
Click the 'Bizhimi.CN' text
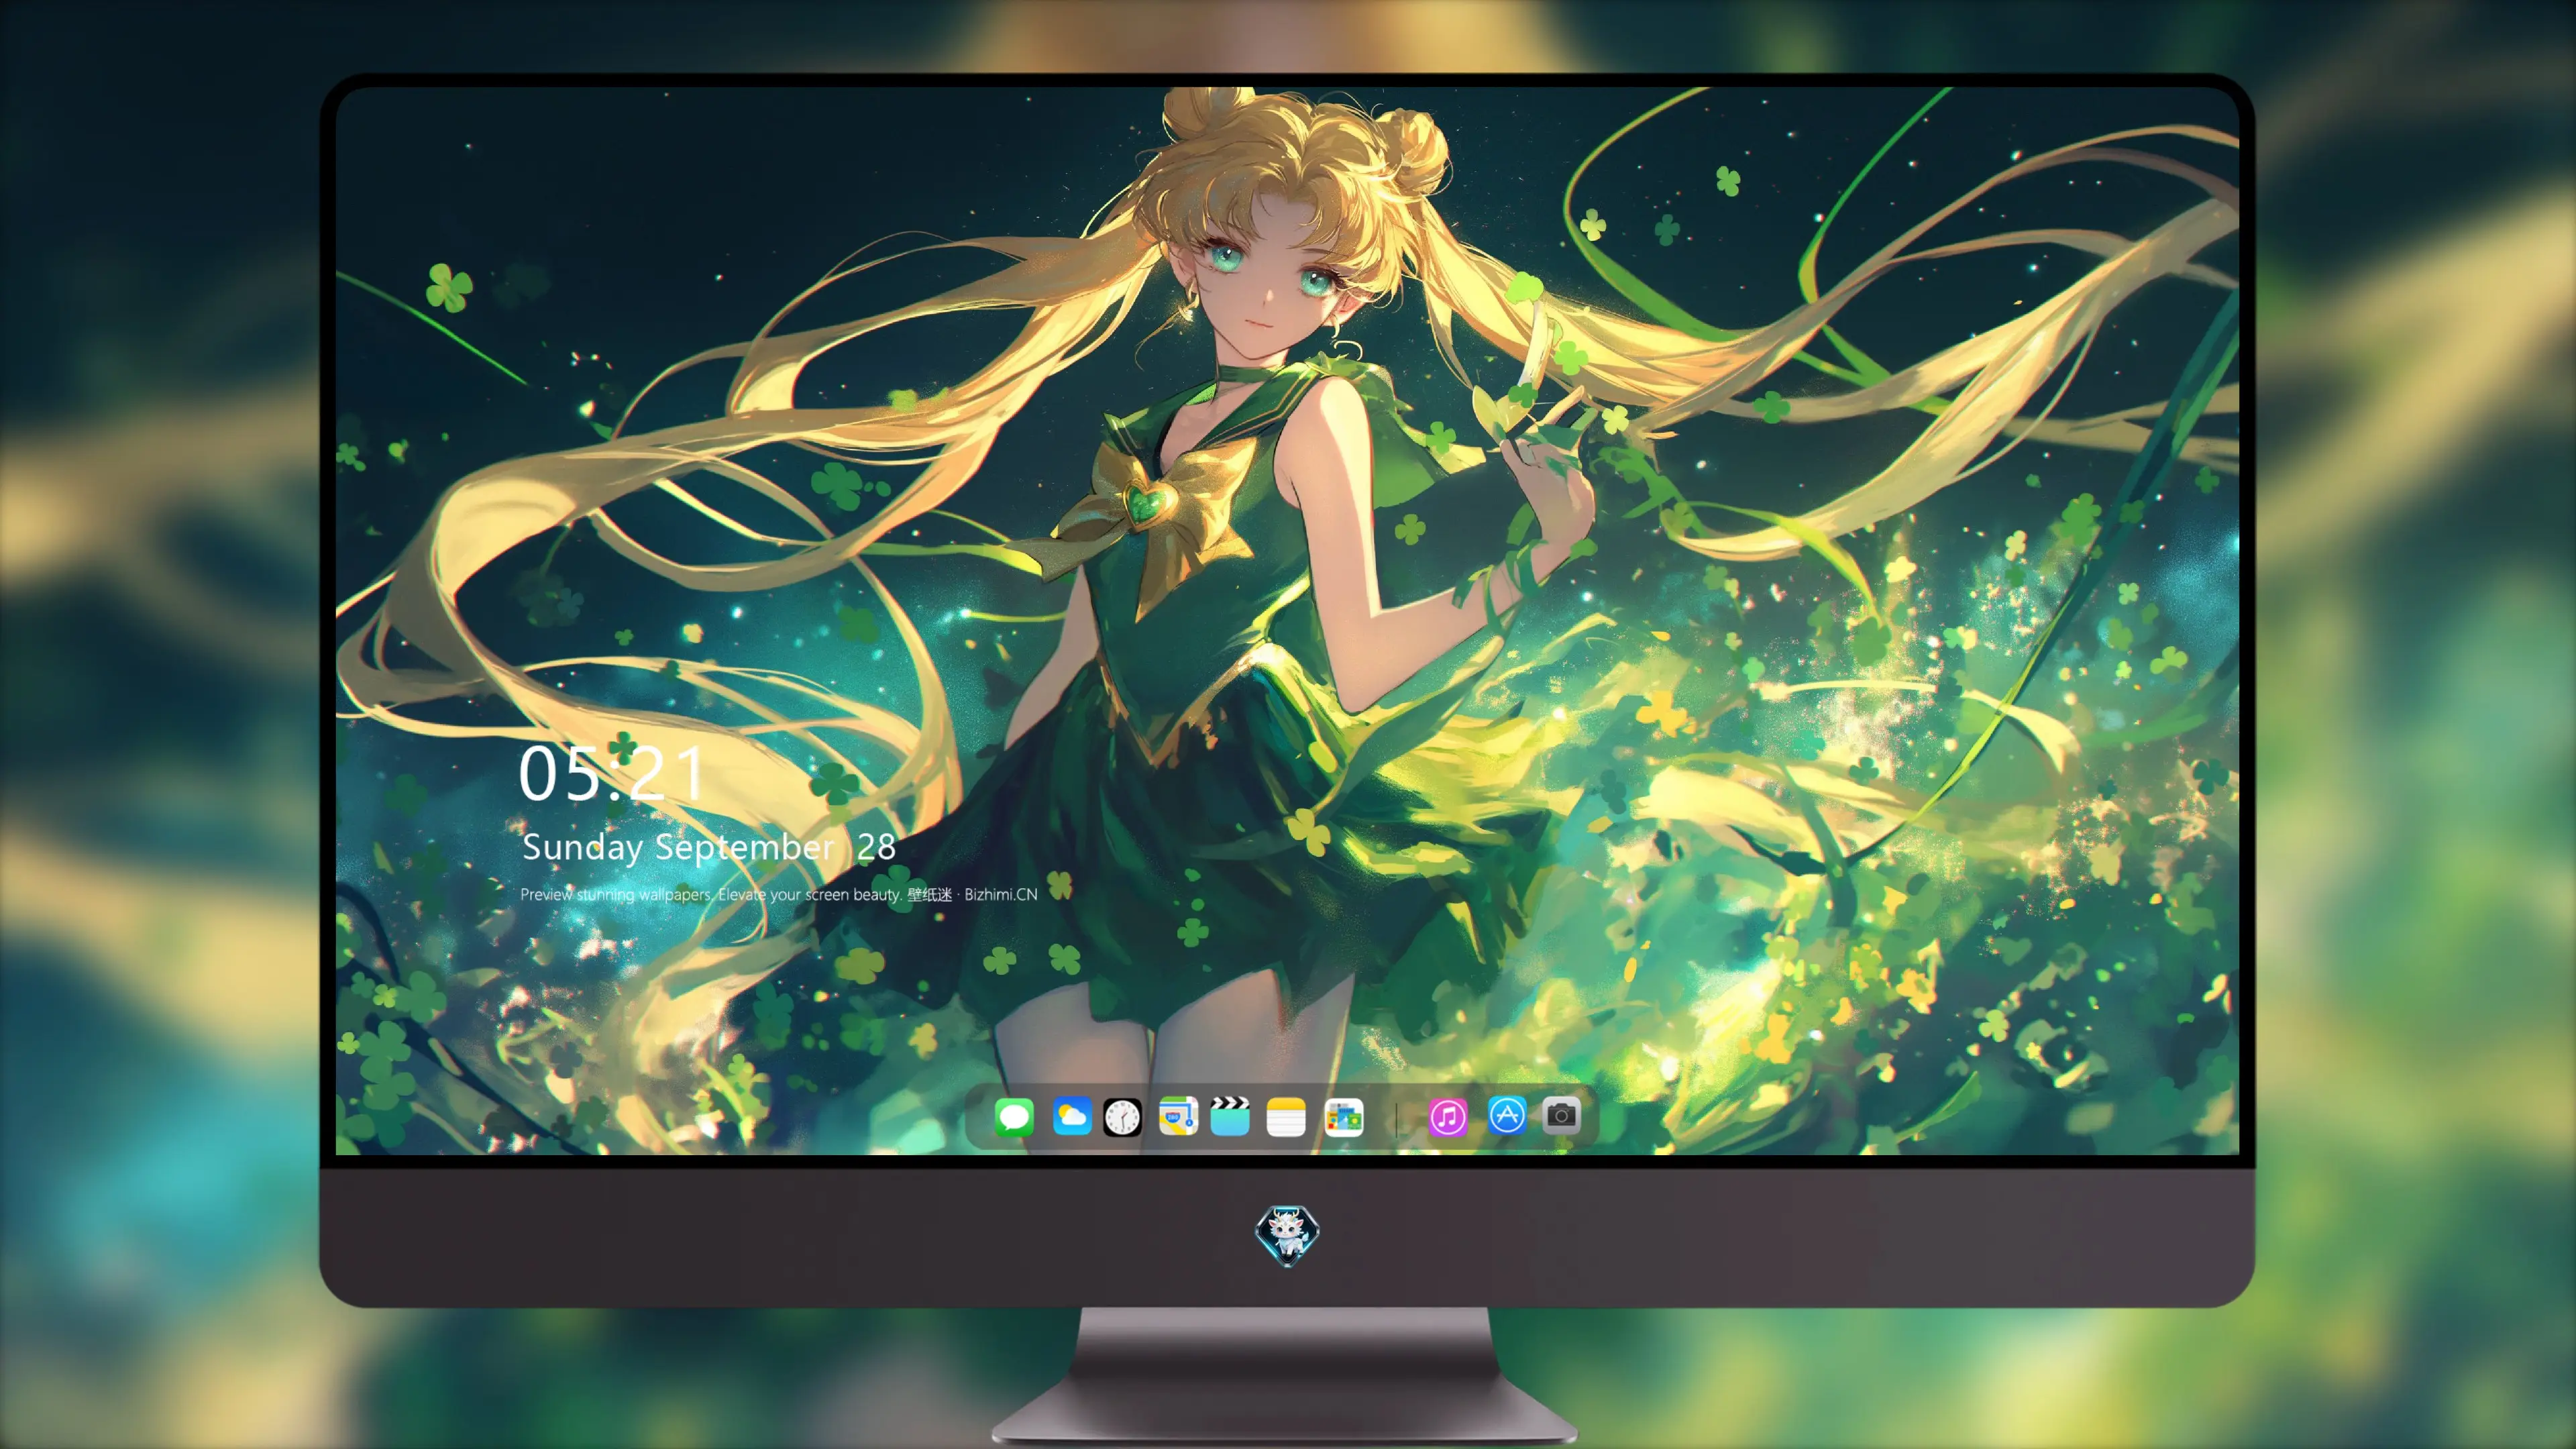(1001, 894)
